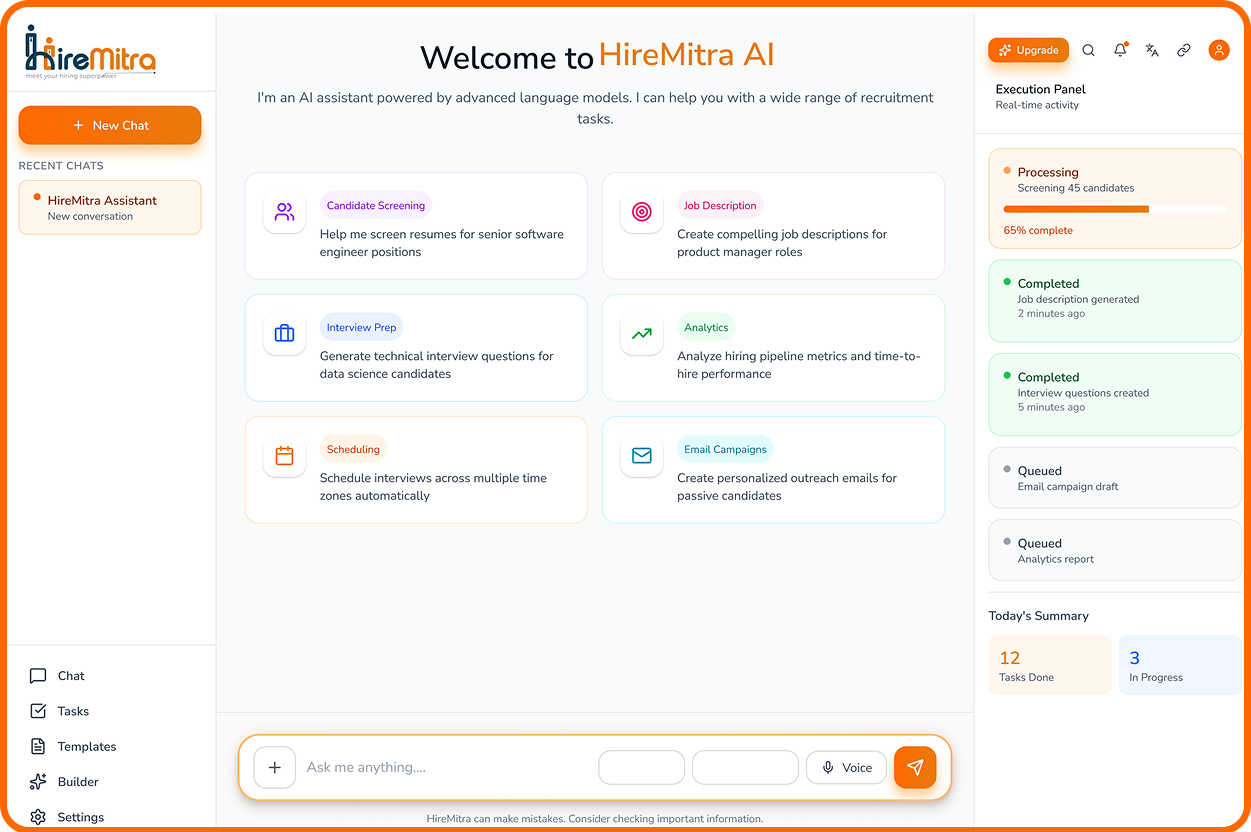Viewport: 1251px width, 832px height.
Task: Select the HireMitra Assistant recent chat
Action: 110,207
